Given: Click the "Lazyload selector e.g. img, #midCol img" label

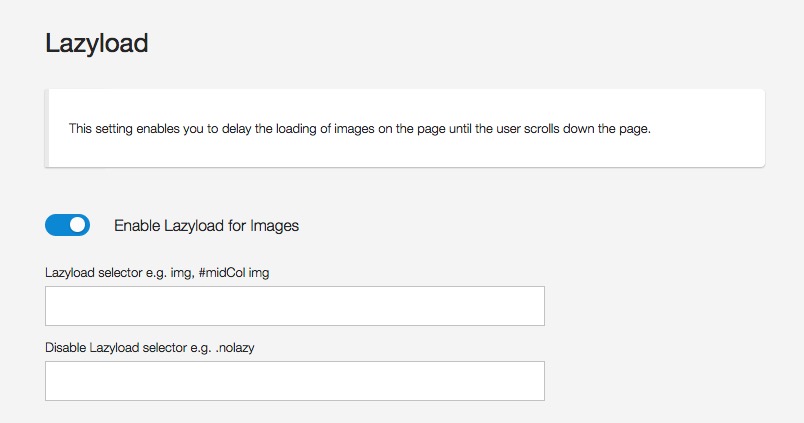Looking at the screenshot, I should coord(157,272).
